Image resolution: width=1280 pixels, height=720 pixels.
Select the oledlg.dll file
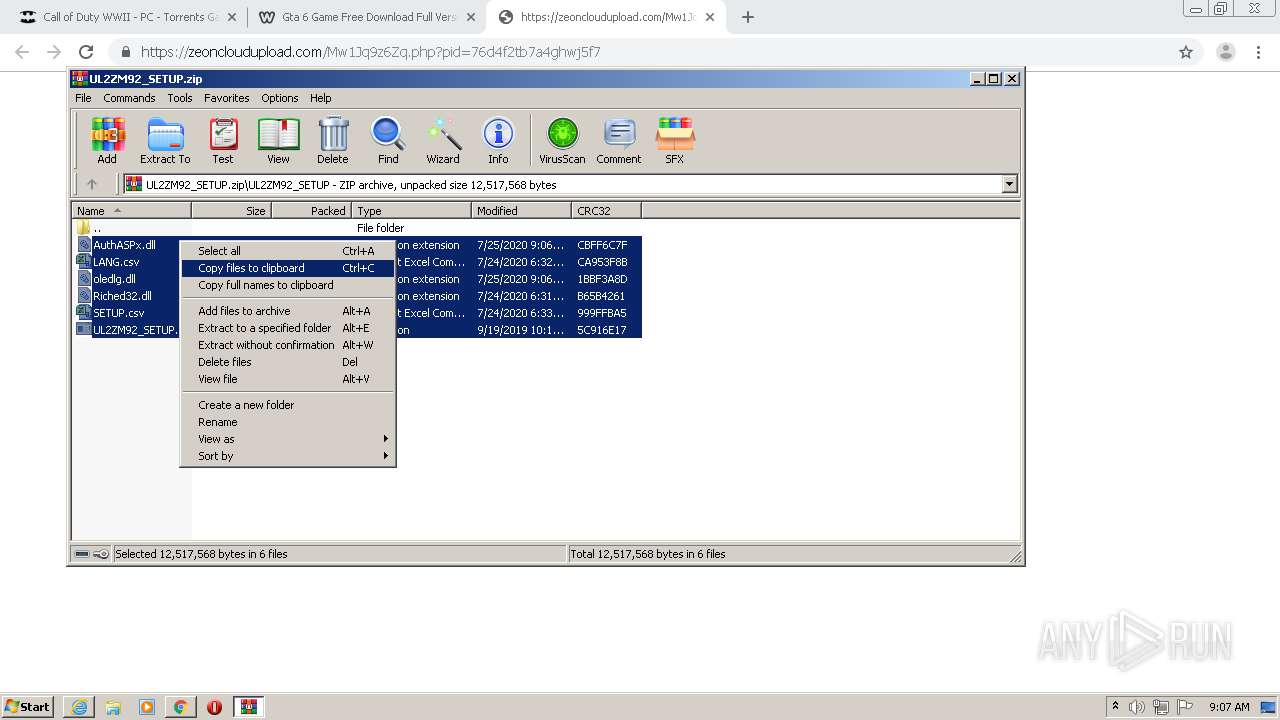click(x=114, y=279)
